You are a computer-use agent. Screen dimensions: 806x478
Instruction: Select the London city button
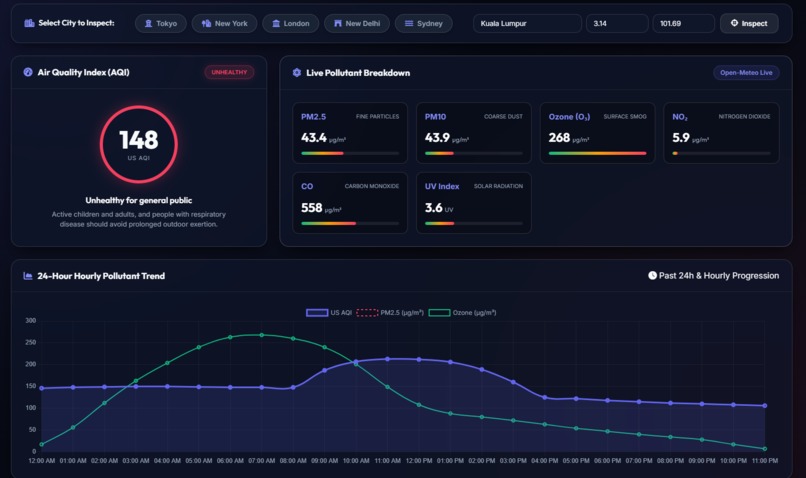point(290,24)
